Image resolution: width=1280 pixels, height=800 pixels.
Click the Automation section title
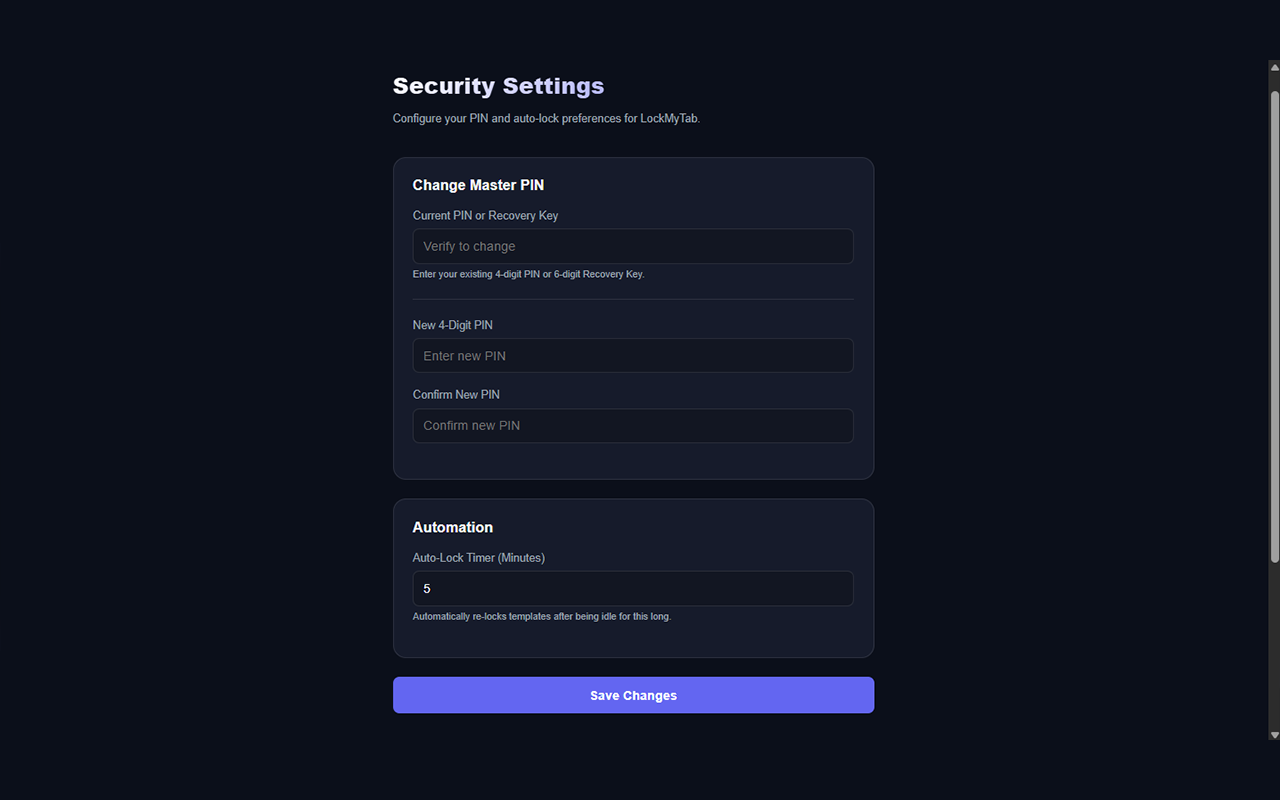tap(452, 527)
